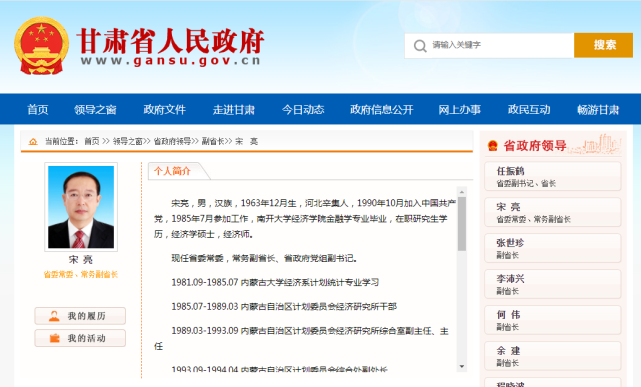Open the 走进甘肃 navigation item

pyautogui.click(x=233, y=110)
